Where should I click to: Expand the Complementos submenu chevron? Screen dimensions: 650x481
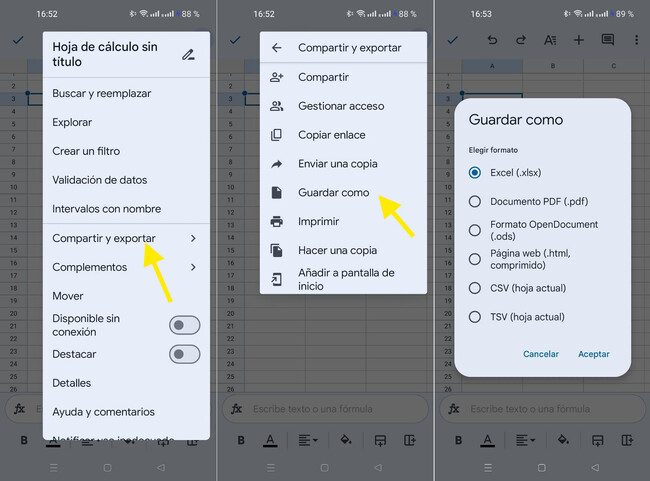point(193,267)
